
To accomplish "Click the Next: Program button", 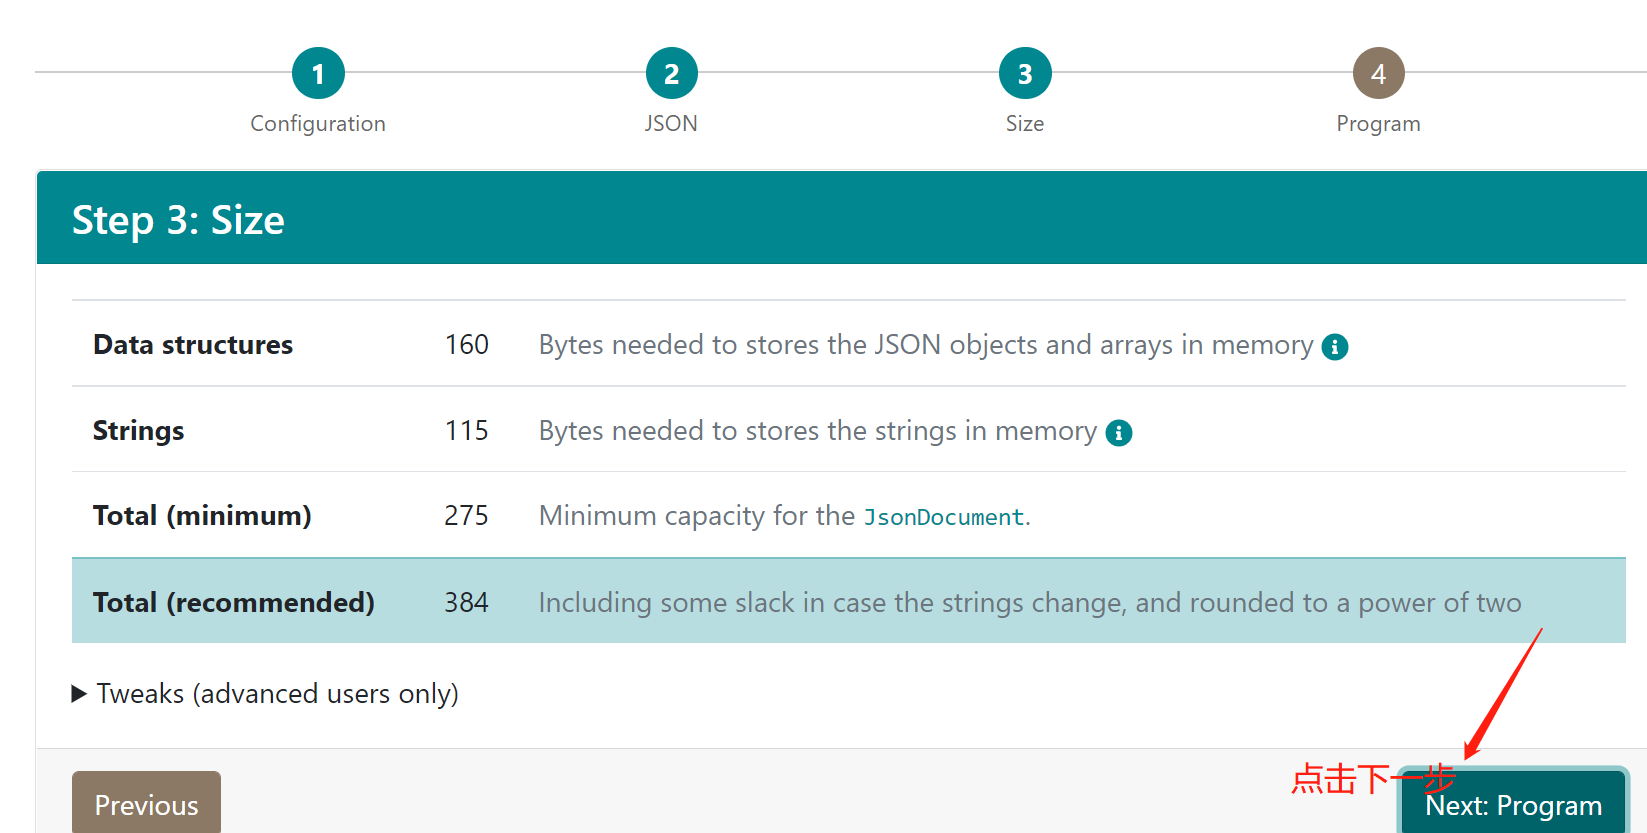I will 1513,803.
